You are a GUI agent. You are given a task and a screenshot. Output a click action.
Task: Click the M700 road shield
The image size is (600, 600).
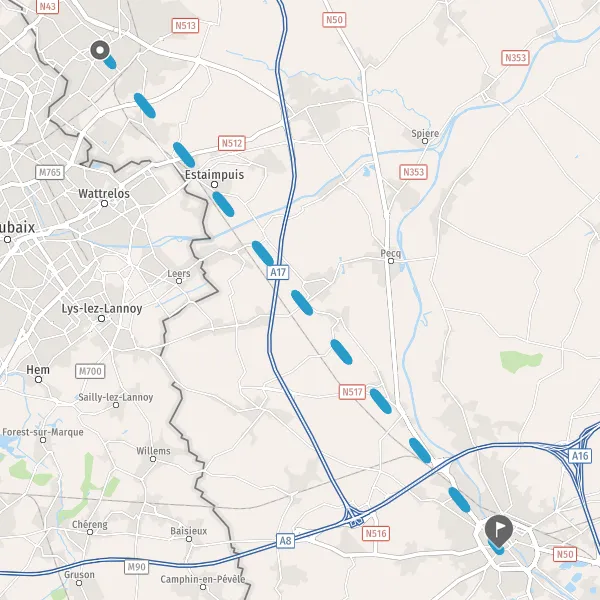point(90,371)
